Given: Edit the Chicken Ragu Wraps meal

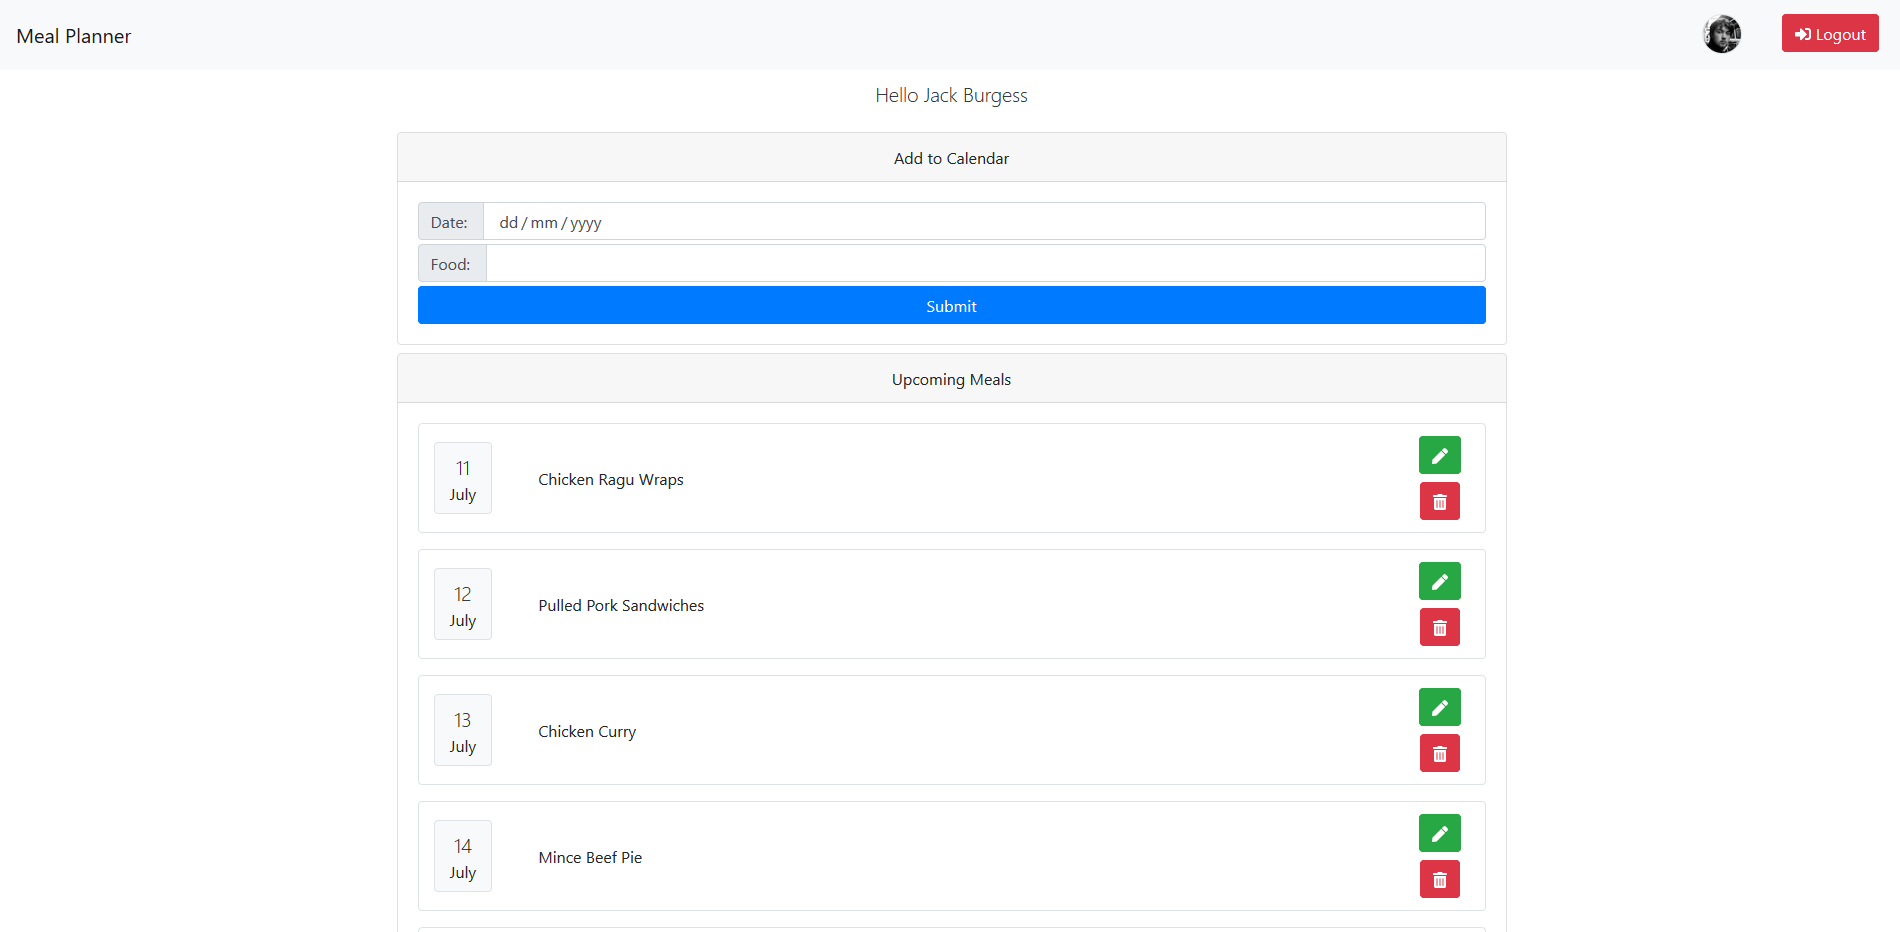Looking at the screenshot, I should tap(1439, 455).
